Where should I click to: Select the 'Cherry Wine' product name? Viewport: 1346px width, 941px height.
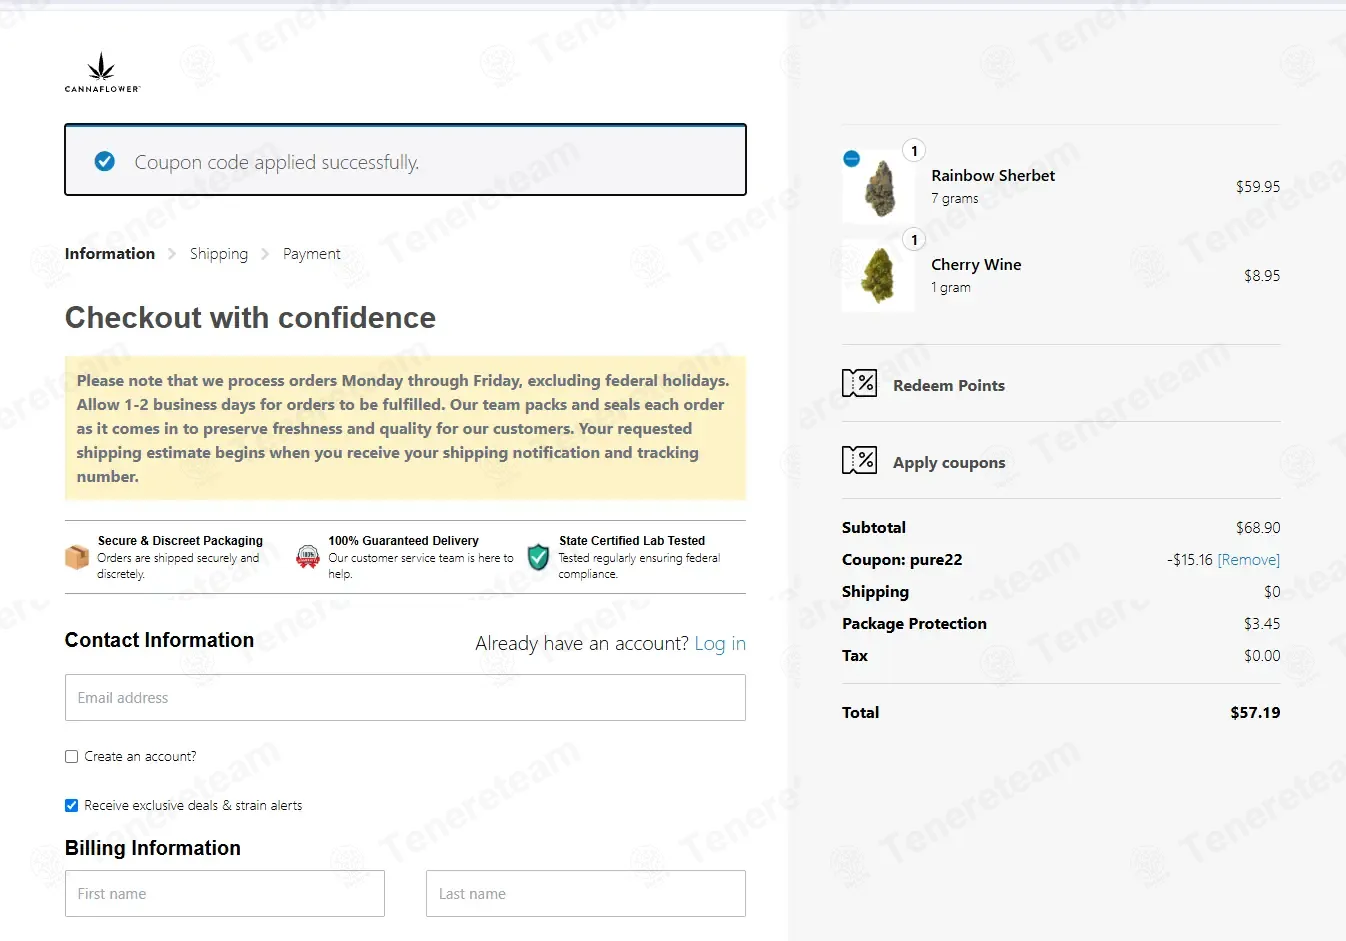tap(976, 265)
